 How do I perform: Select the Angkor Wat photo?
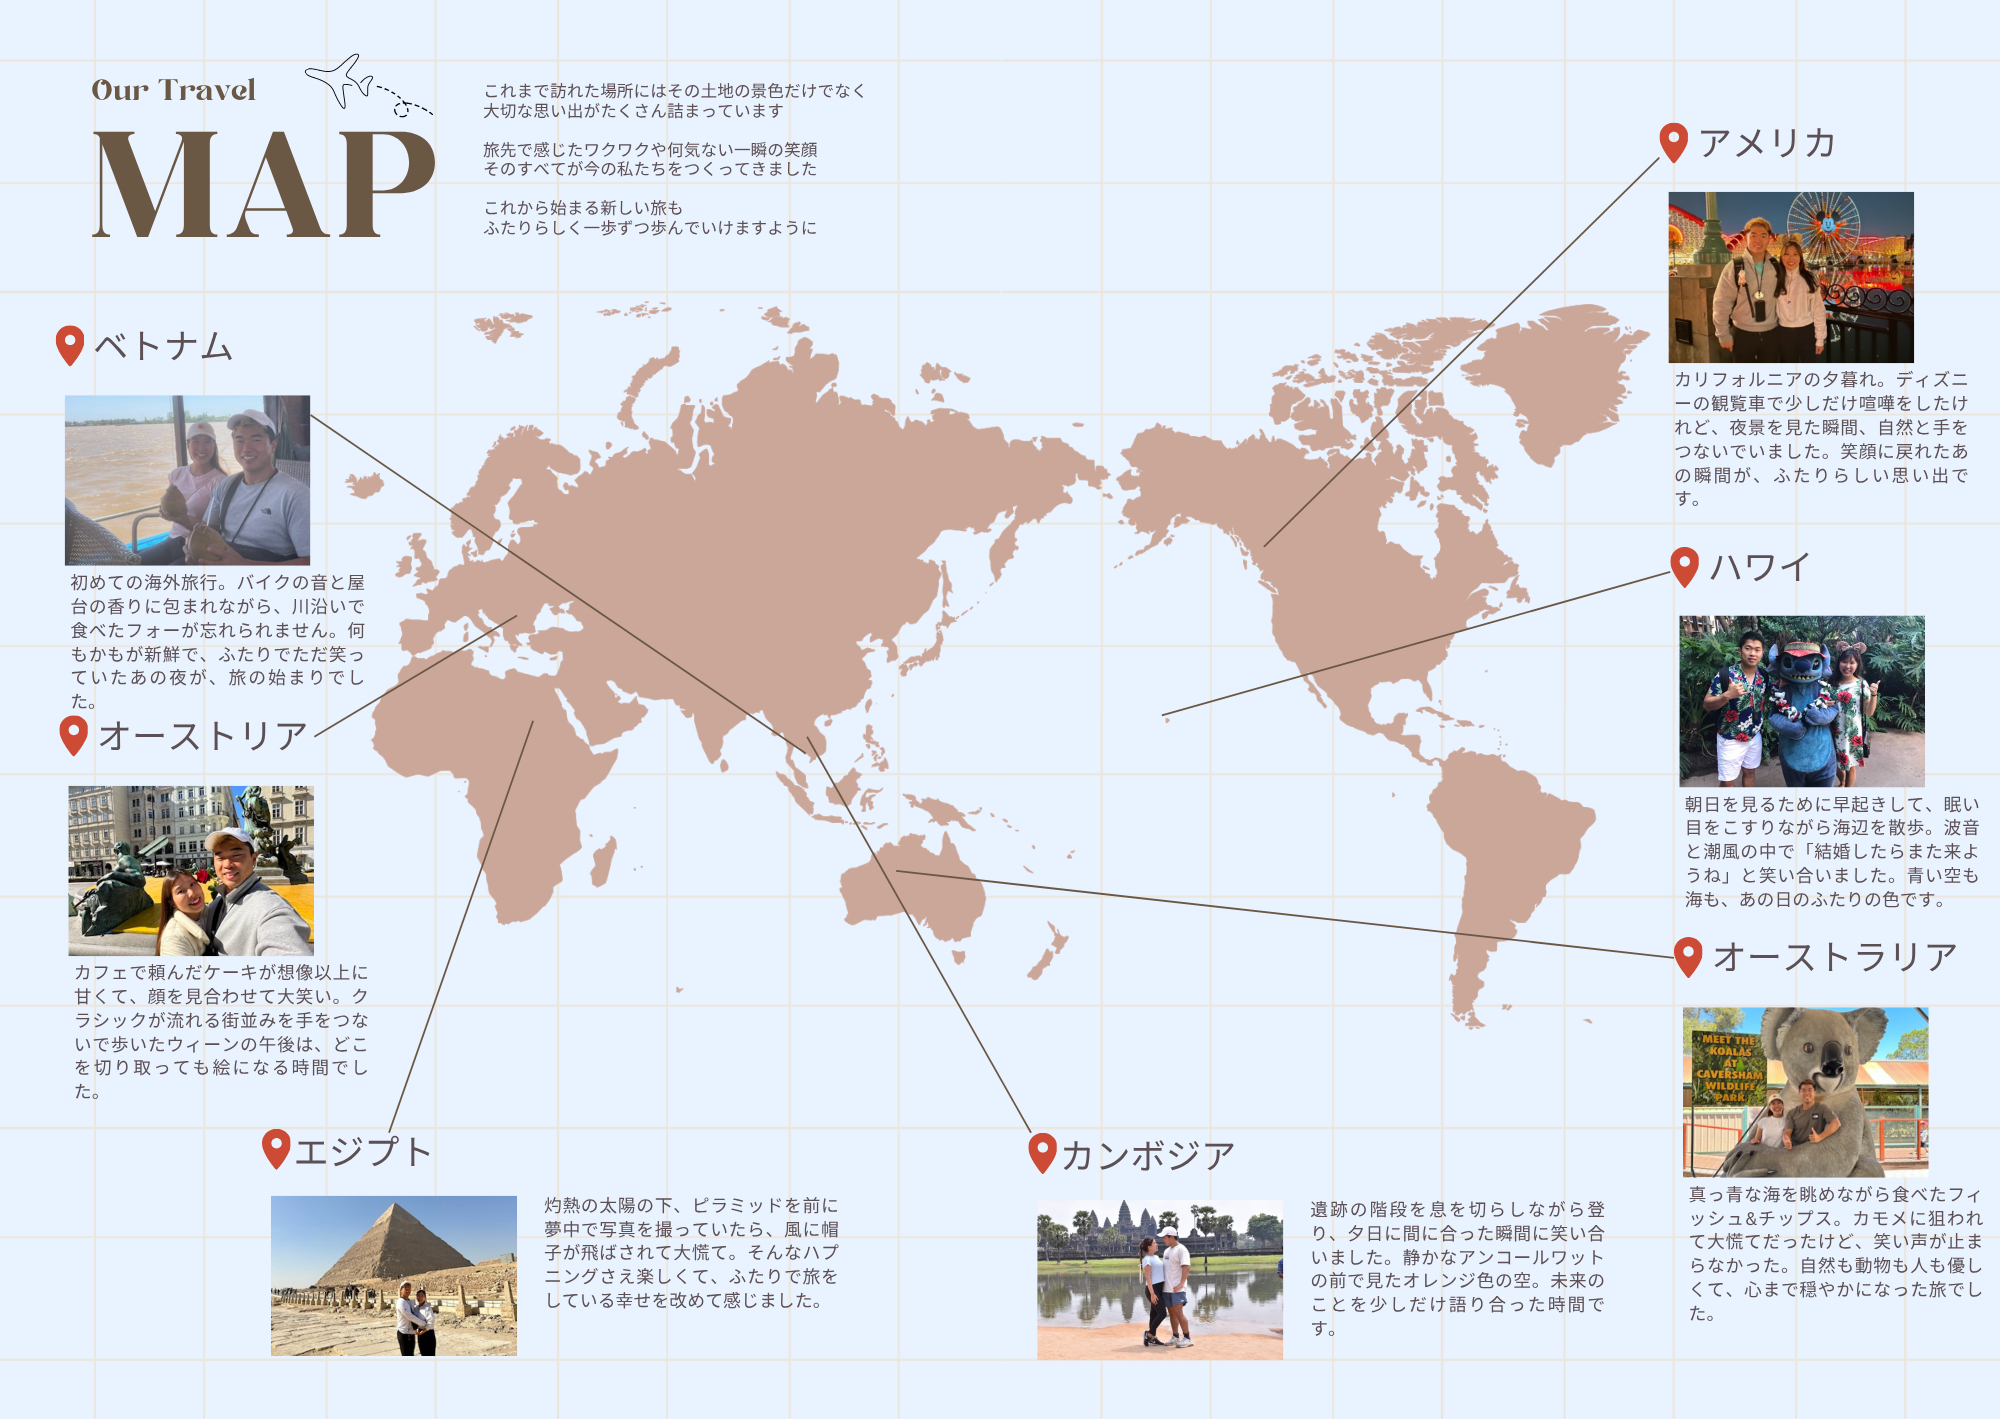1160,1280
